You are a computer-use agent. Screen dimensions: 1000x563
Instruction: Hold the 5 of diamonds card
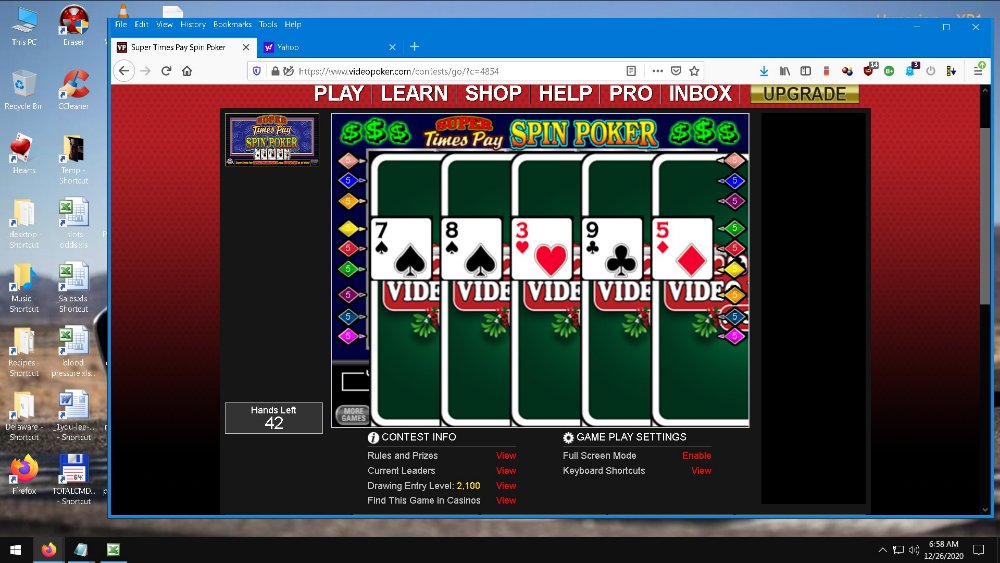[682, 249]
